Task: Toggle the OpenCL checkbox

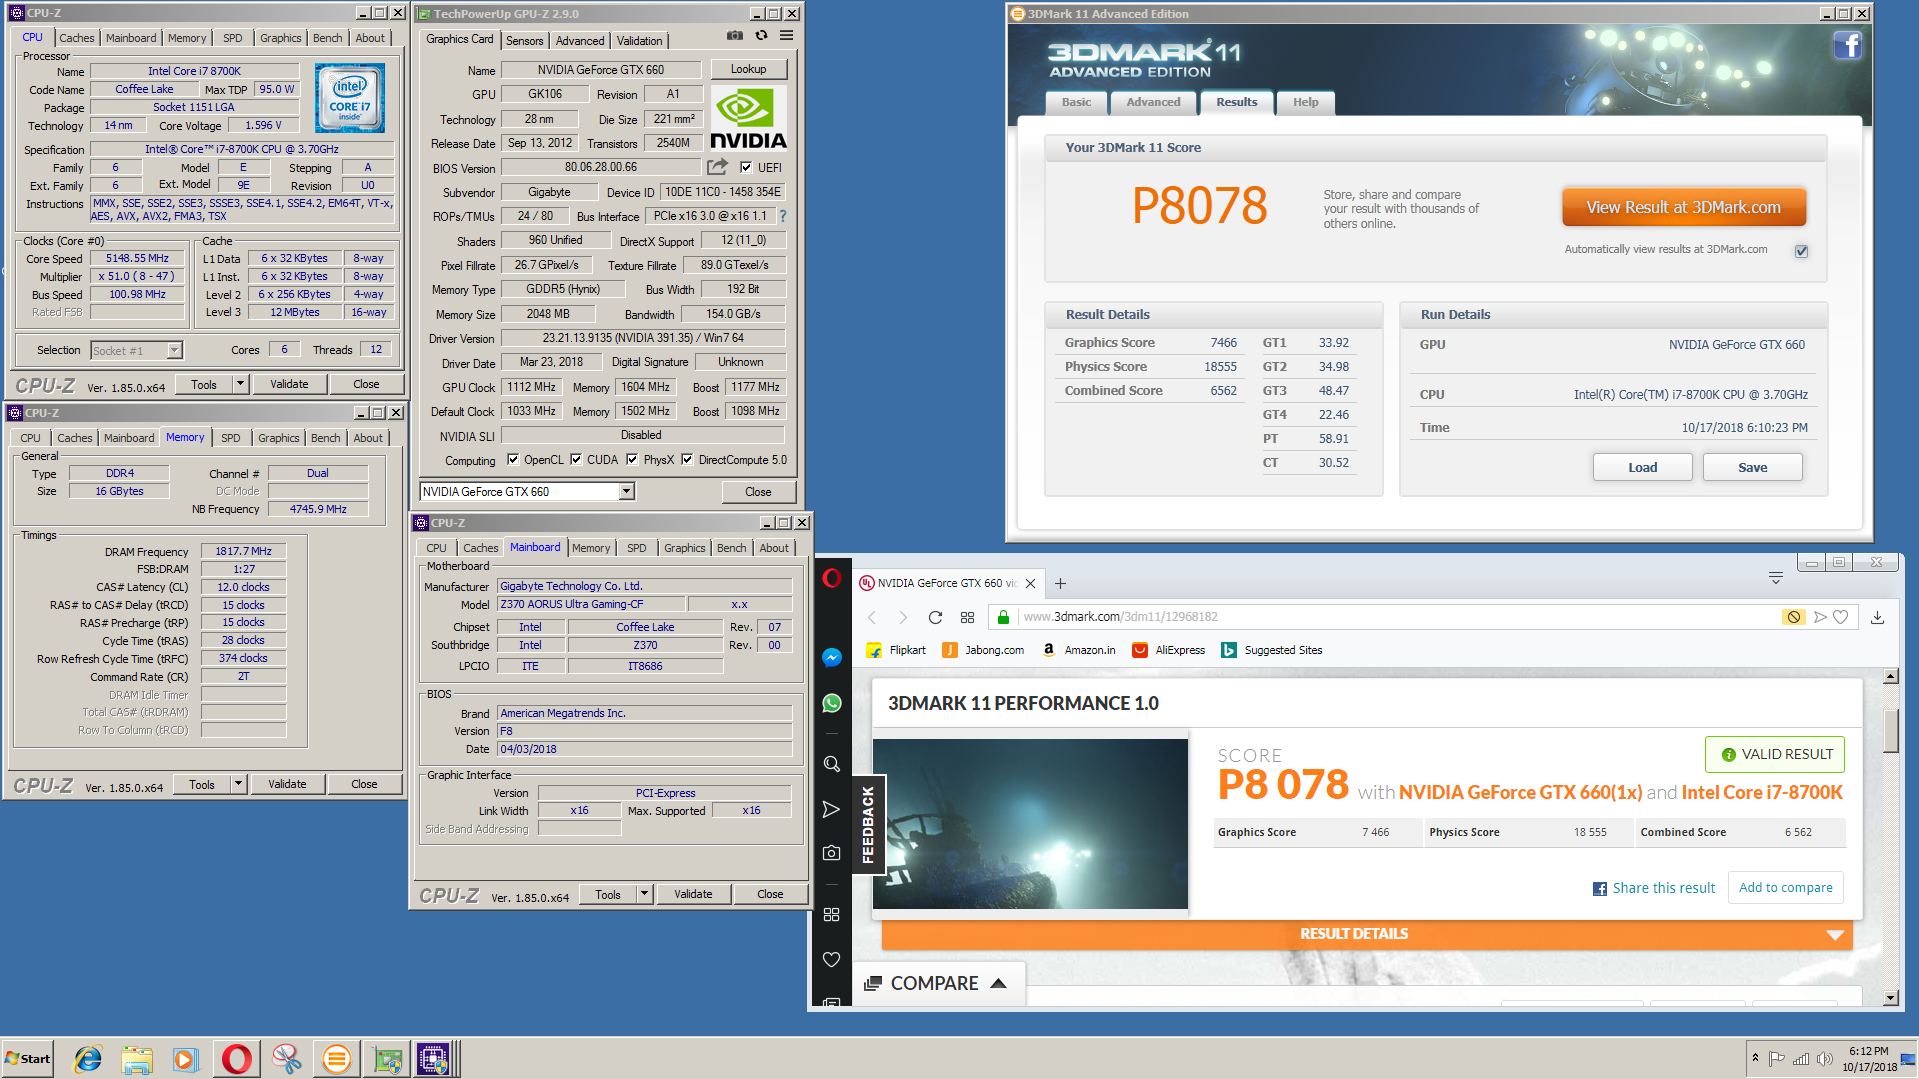Action: tap(513, 460)
